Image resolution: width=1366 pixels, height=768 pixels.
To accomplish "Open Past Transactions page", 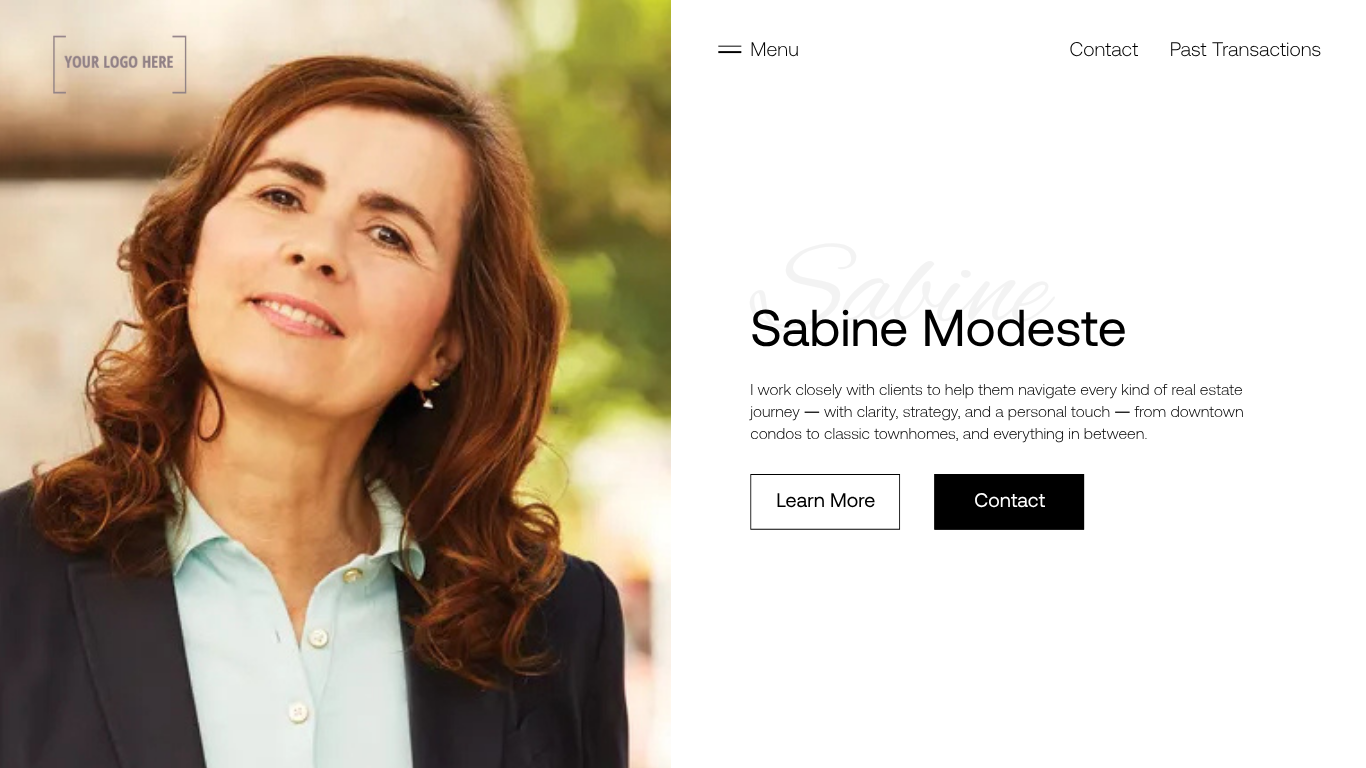I will tap(1245, 49).
